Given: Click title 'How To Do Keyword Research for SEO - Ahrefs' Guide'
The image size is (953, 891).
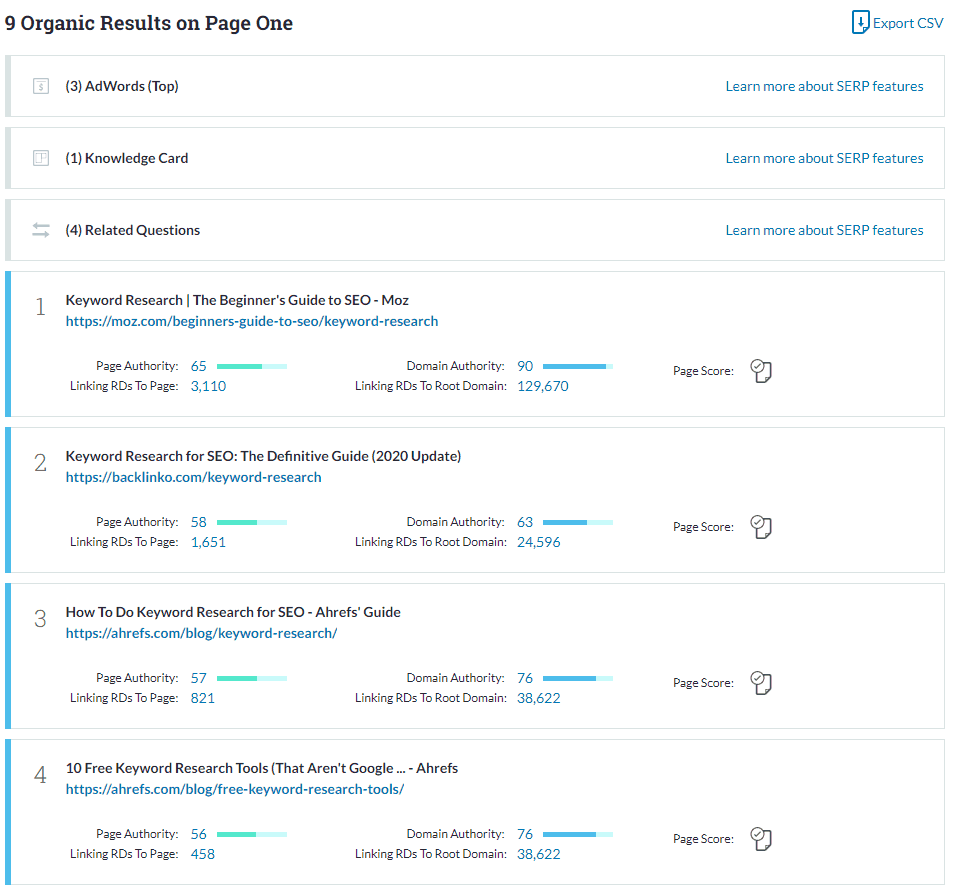Looking at the screenshot, I should (x=233, y=612).
